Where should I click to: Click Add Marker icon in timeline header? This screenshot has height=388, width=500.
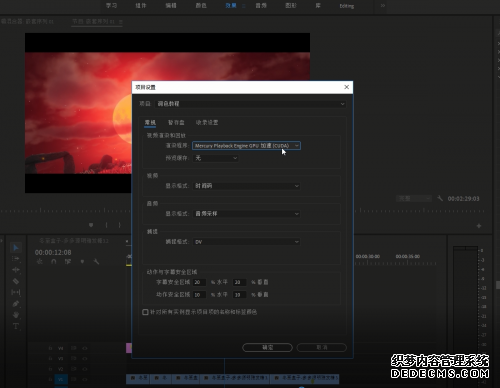pyautogui.click(x=82, y=262)
